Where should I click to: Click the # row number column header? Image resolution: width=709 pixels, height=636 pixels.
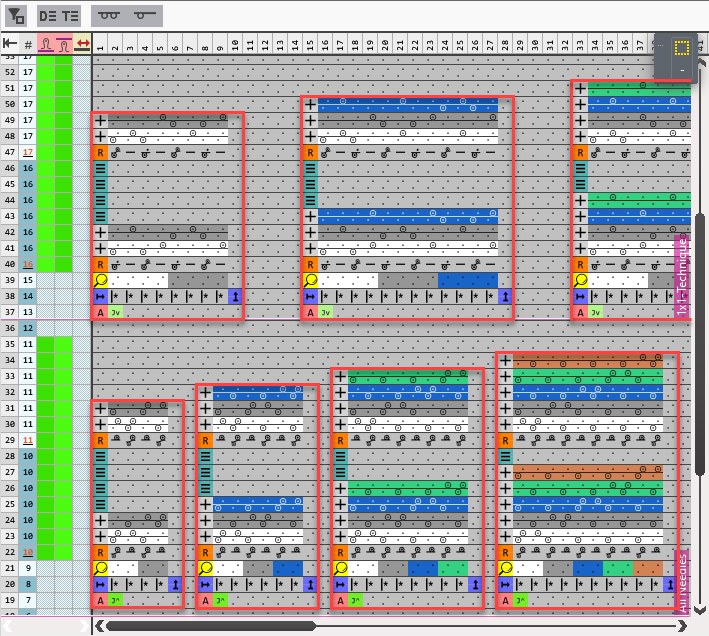pos(28,44)
